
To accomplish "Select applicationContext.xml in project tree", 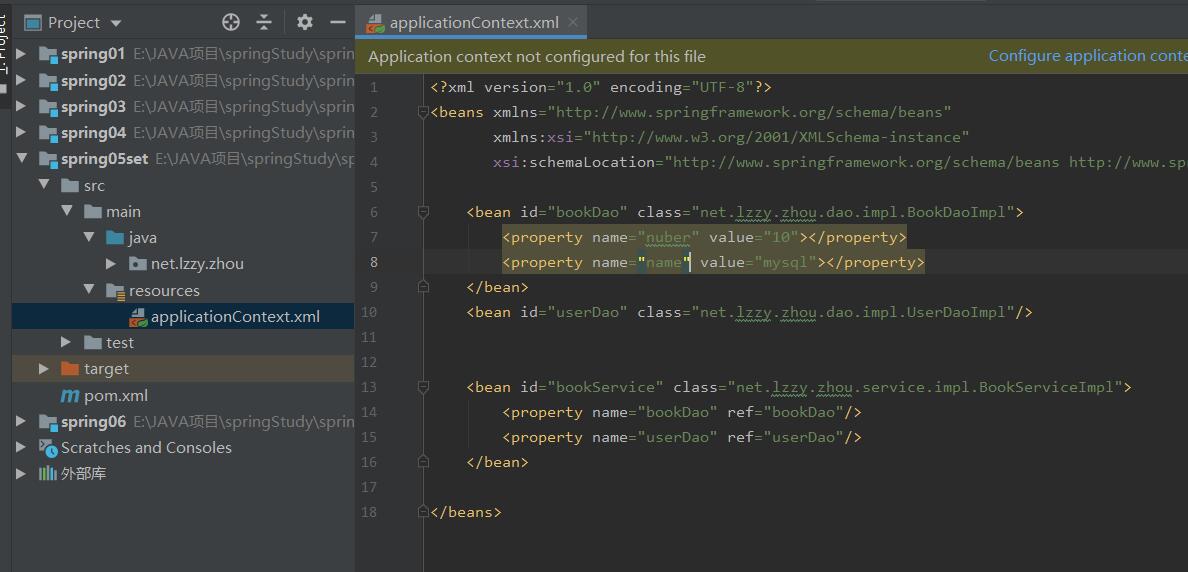I will click(235, 317).
